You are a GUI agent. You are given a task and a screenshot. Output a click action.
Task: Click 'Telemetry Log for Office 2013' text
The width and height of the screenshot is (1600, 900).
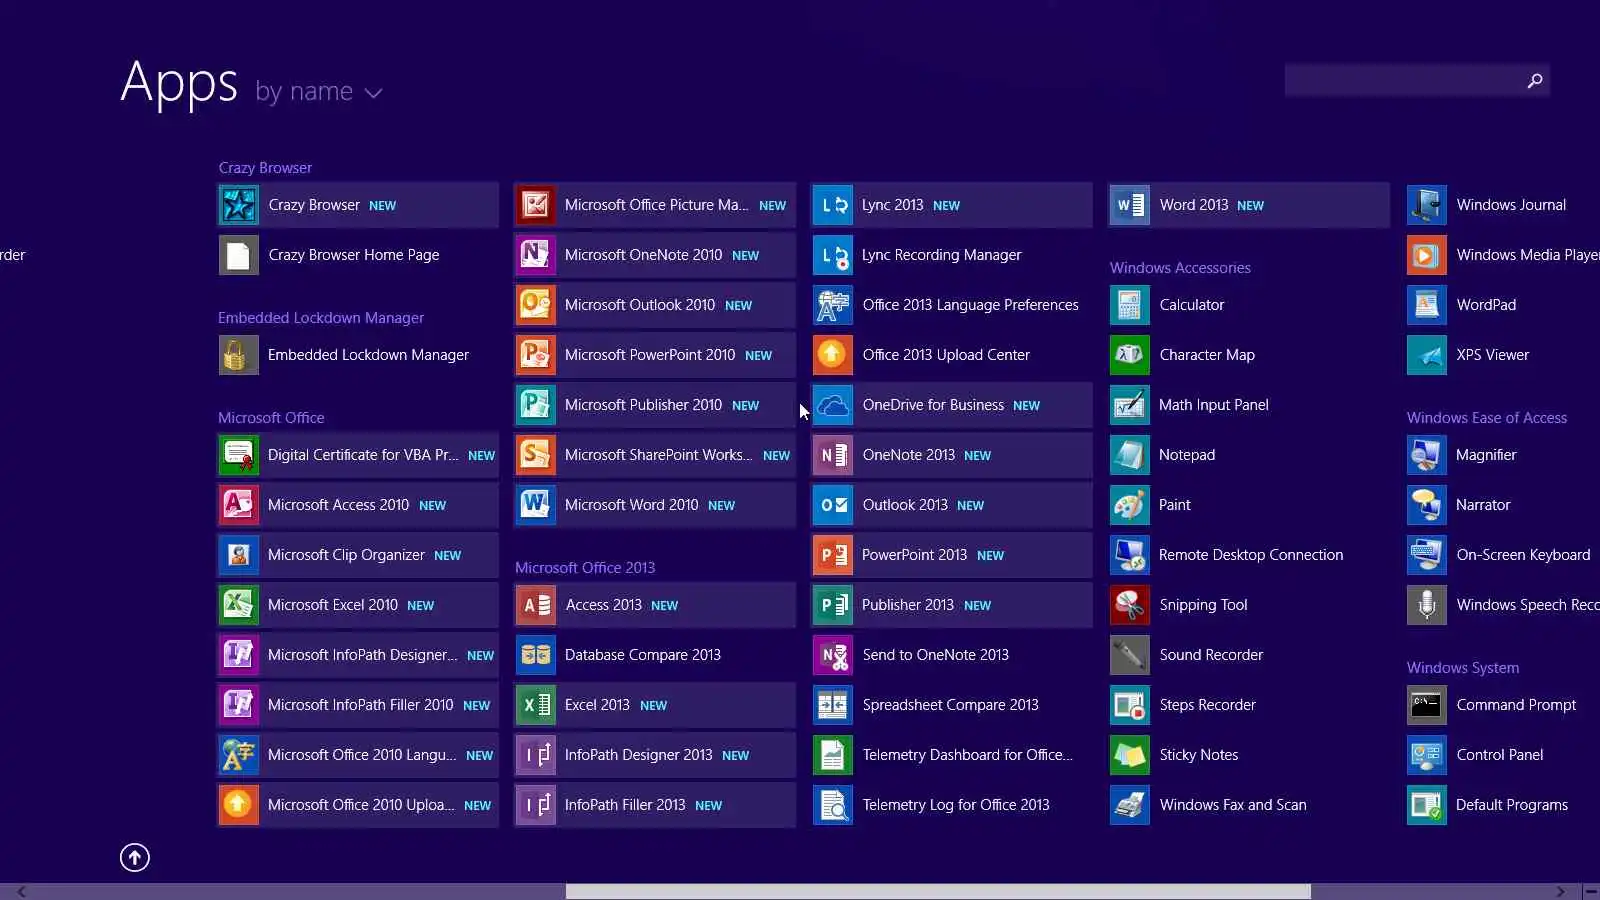[956, 805]
